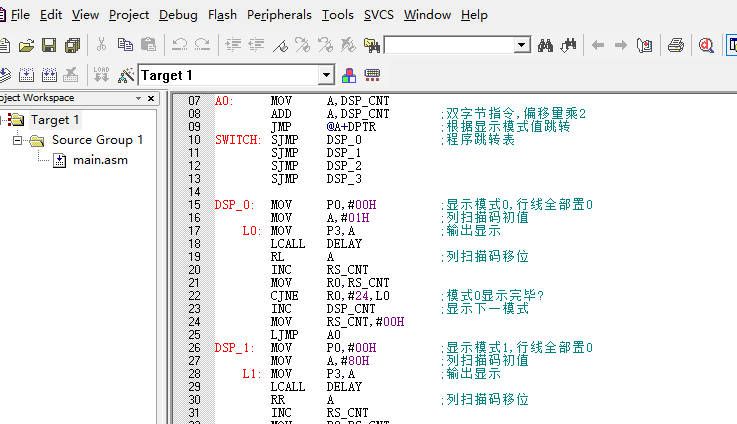
Task: Open the File menu
Action: pos(20,15)
